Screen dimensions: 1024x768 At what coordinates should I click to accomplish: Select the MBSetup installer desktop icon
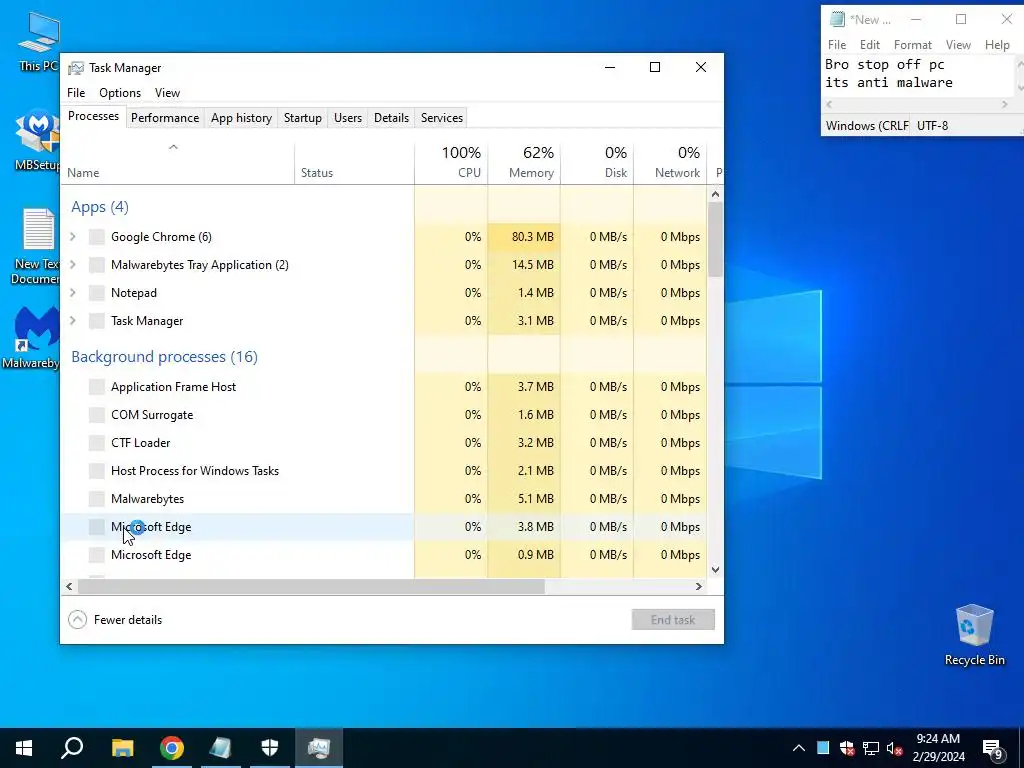(38, 140)
